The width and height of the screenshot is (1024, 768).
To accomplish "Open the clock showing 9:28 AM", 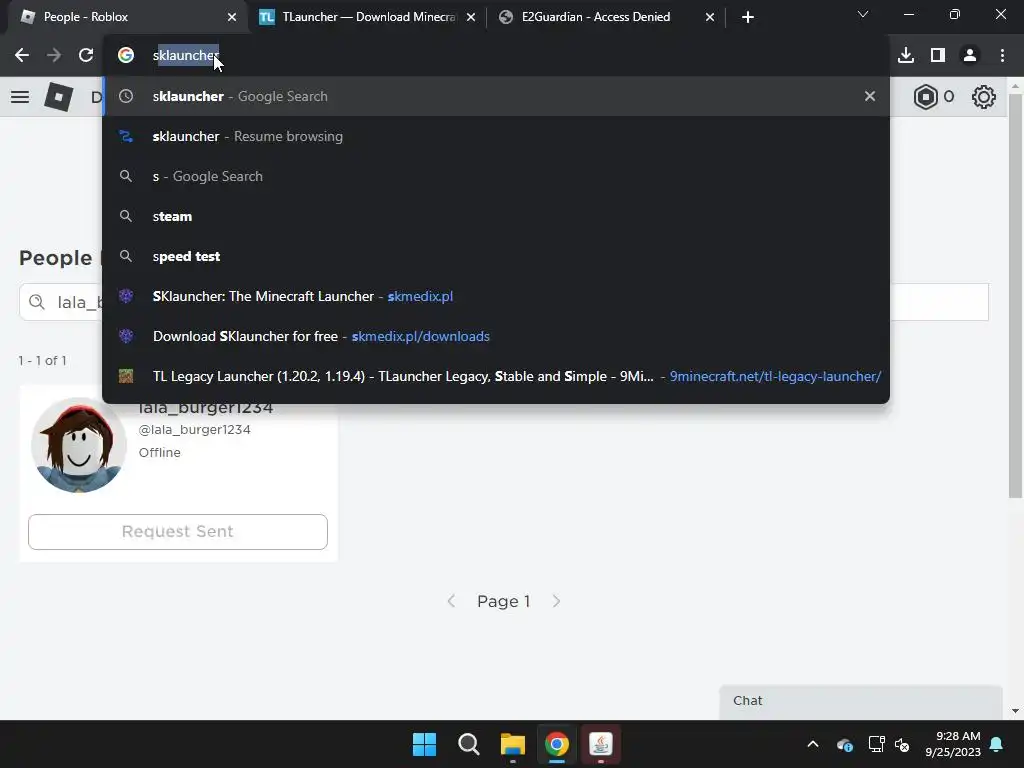I will (953, 744).
